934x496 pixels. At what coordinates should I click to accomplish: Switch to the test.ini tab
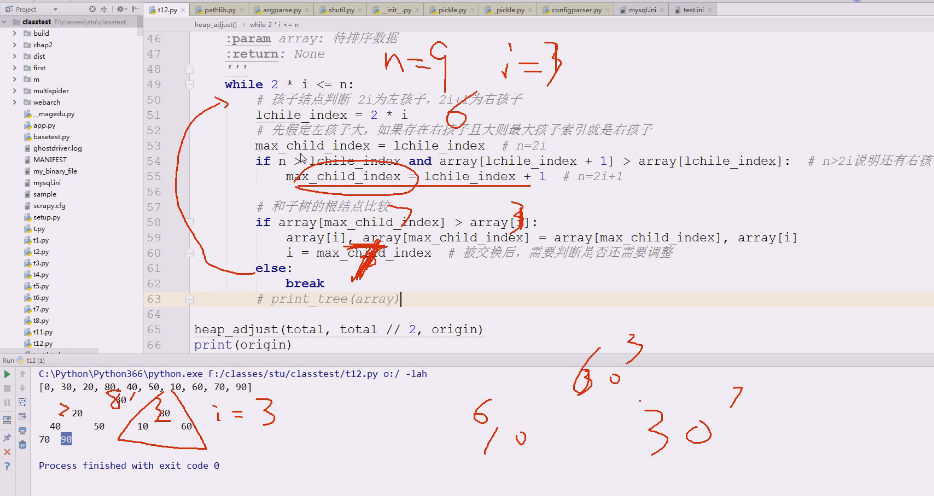(693, 10)
